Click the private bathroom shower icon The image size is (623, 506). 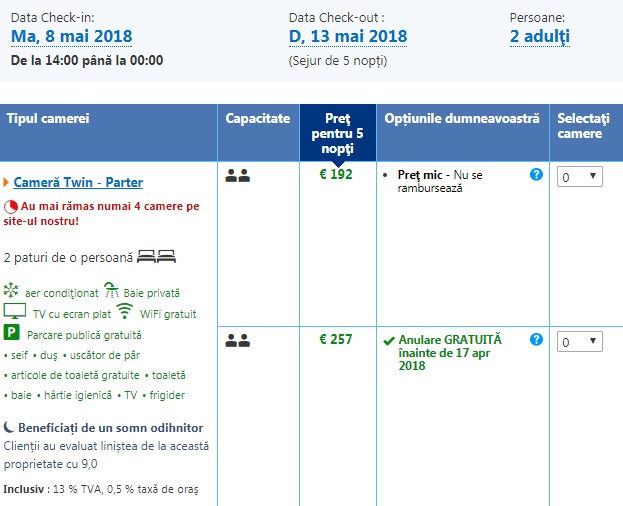coord(113,291)
